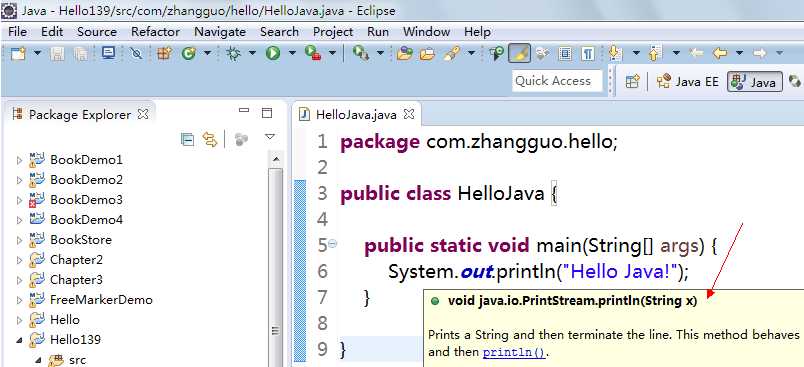Open the Refactor menu

(x=155, y=32)
